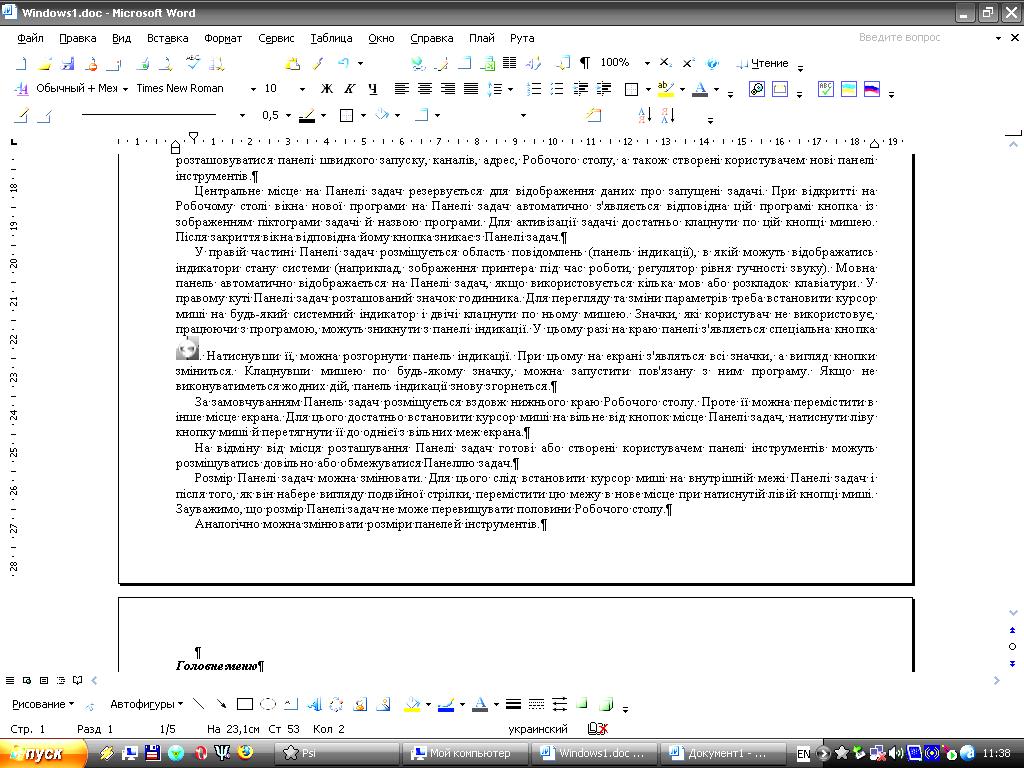Click the Subscript X₂ button

665,63
